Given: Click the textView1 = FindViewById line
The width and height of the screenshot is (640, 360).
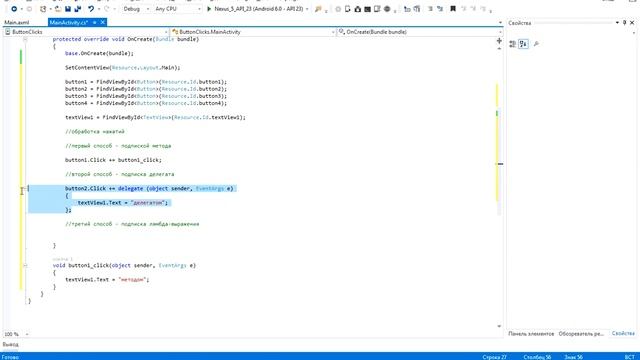Looking at the screenshot, I should (155, 118).
